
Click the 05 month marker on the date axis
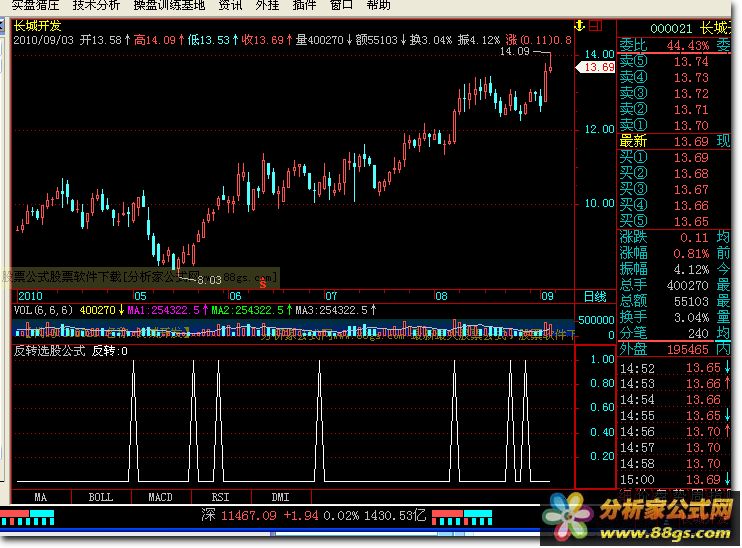[141, 296]
